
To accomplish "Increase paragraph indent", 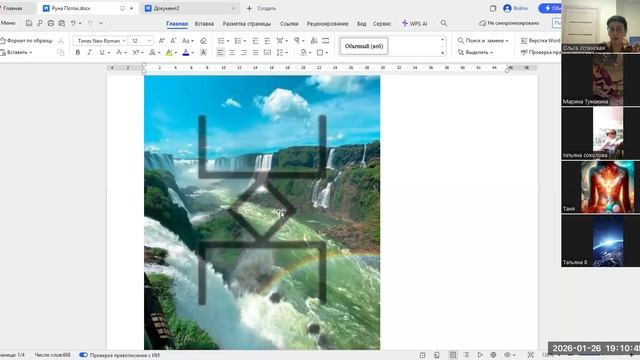I will point(267,41).
